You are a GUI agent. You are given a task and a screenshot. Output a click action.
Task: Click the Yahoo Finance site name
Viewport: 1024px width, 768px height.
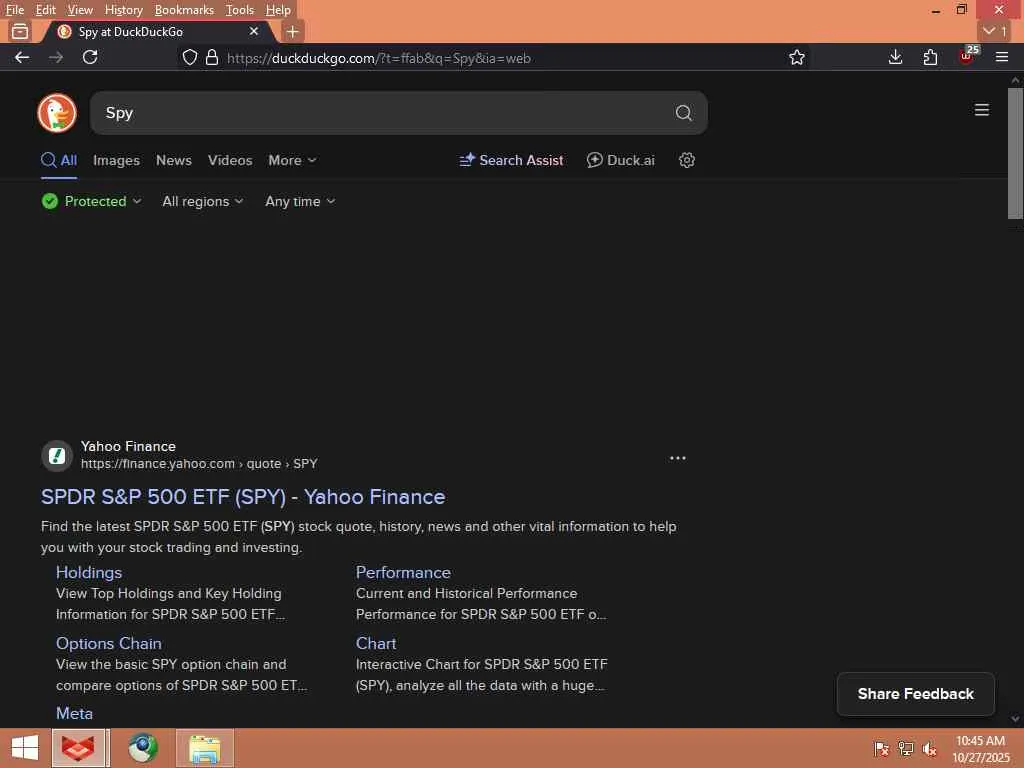point(128,446)
